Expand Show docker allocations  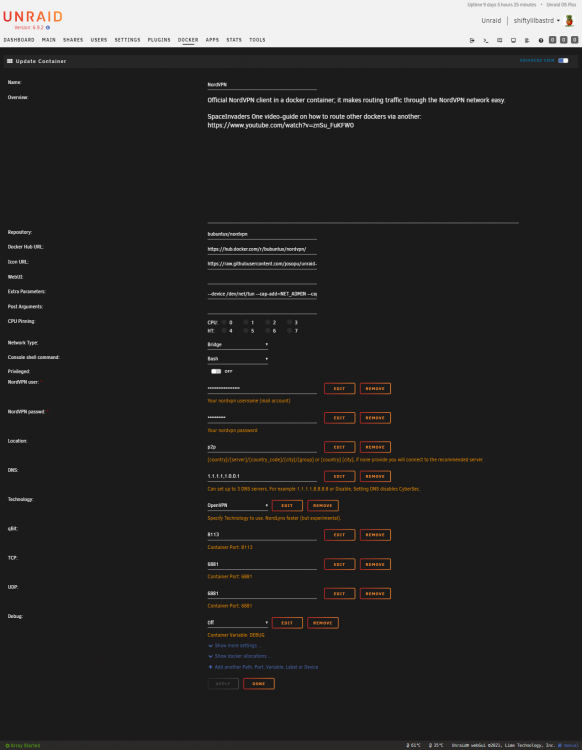click(x=240, y=656)
